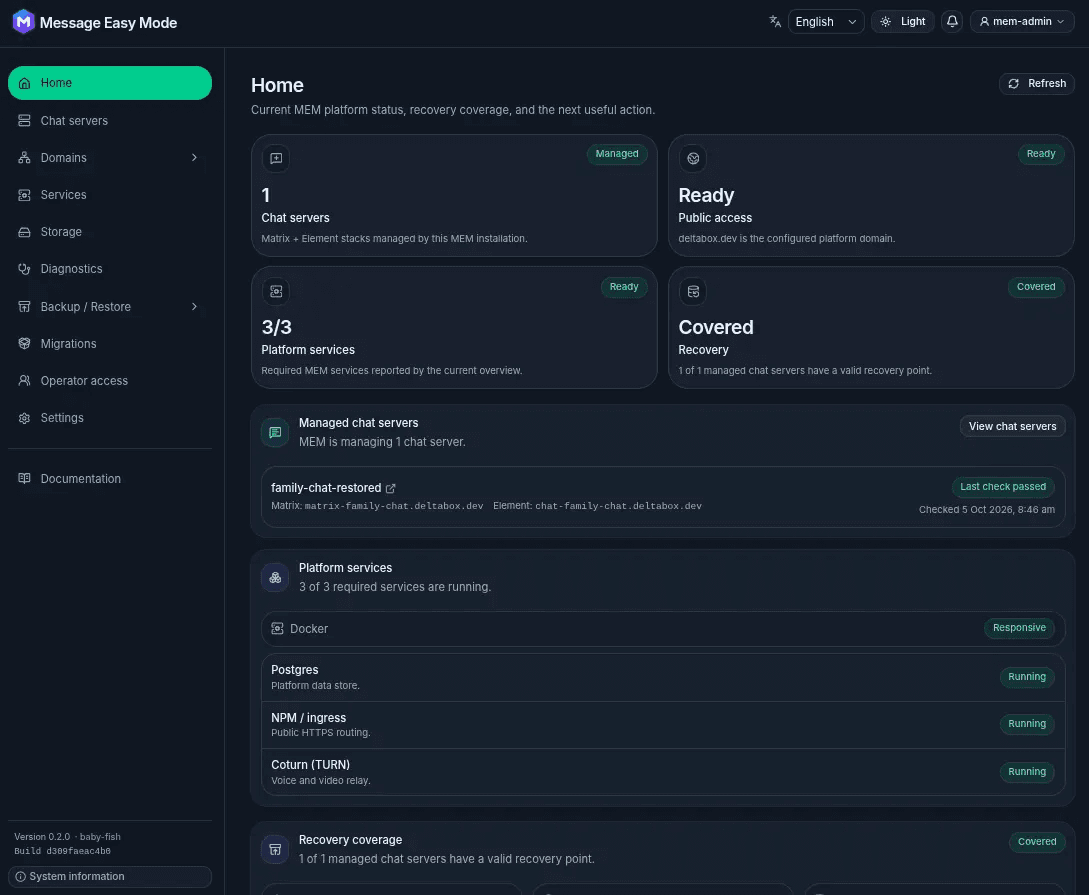Click the Home icon in the sidebar

[24, 83]
